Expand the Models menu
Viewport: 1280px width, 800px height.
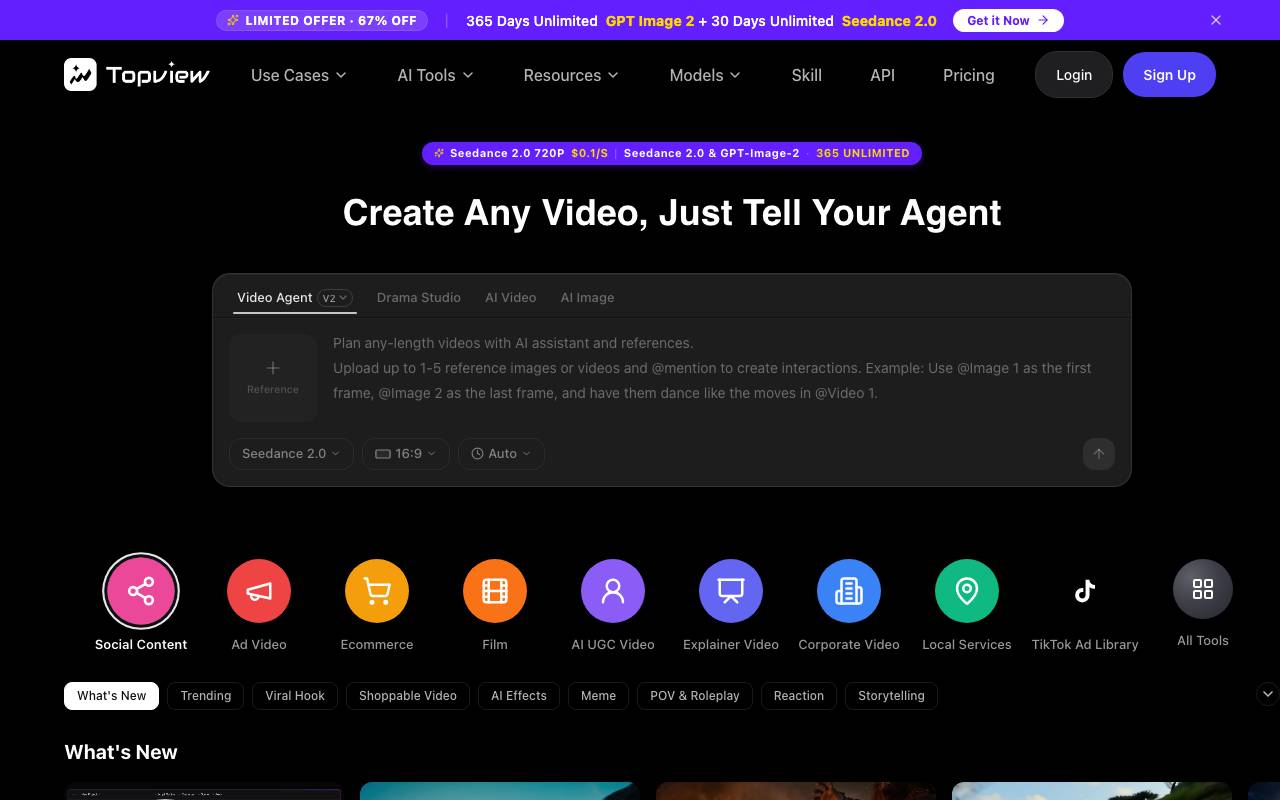tap(705, 75)
